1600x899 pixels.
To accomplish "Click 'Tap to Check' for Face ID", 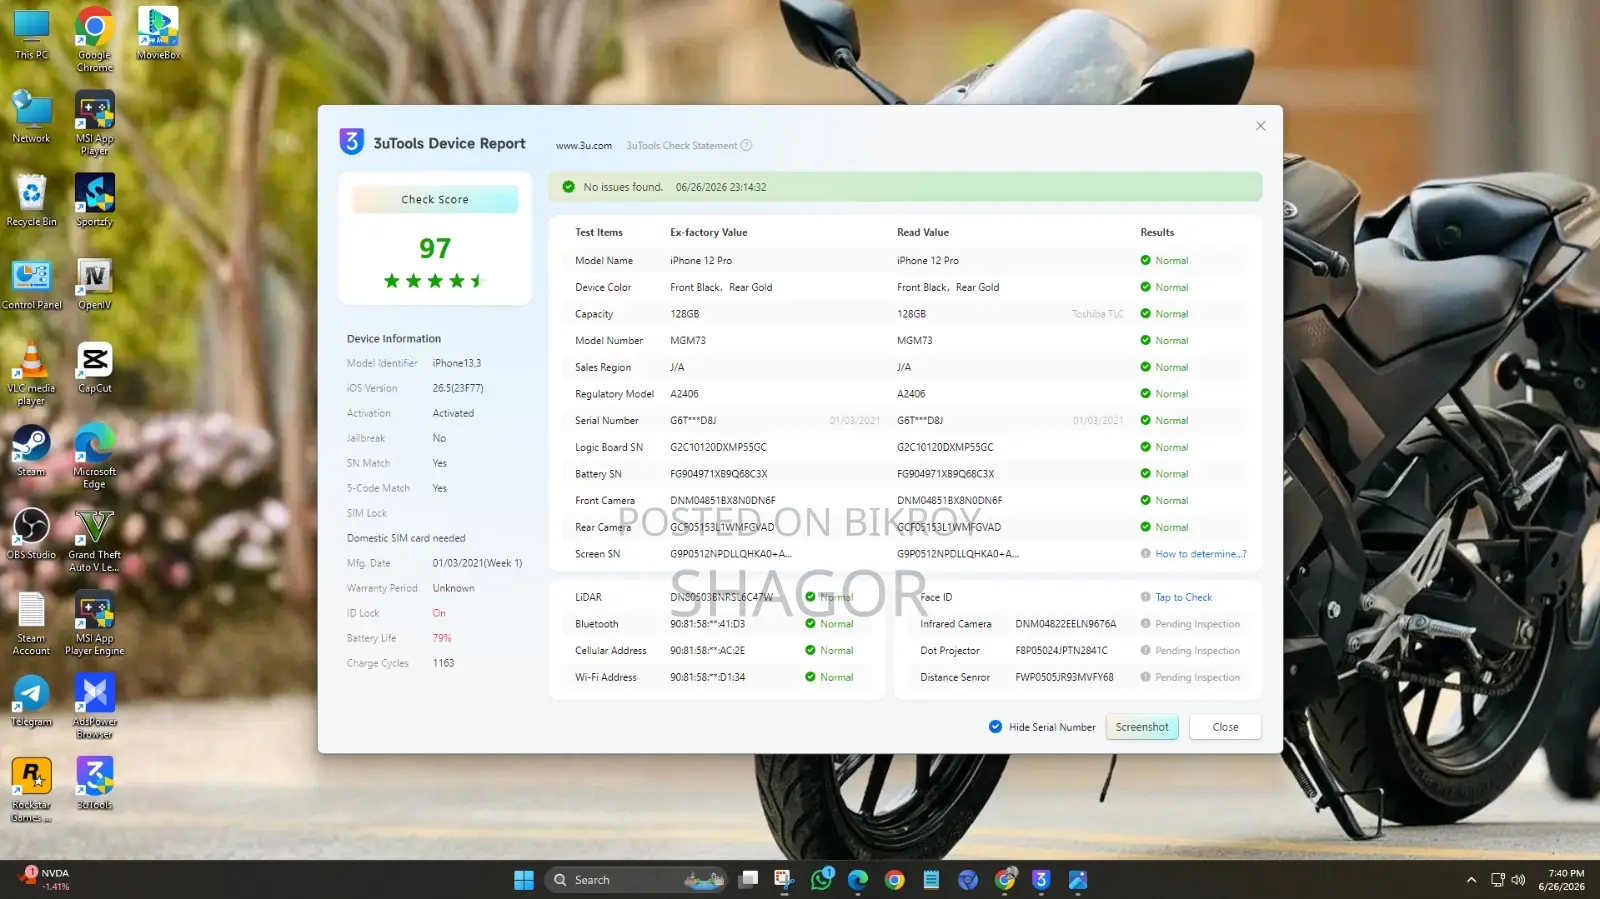I will point(1184,597).
